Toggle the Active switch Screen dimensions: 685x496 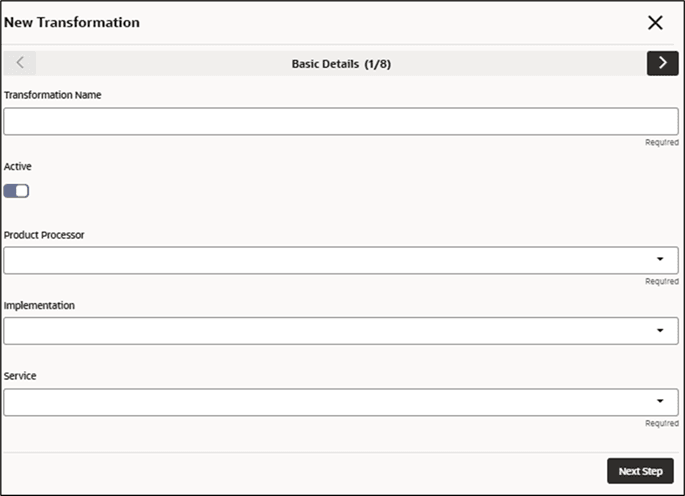click(17, 191)
